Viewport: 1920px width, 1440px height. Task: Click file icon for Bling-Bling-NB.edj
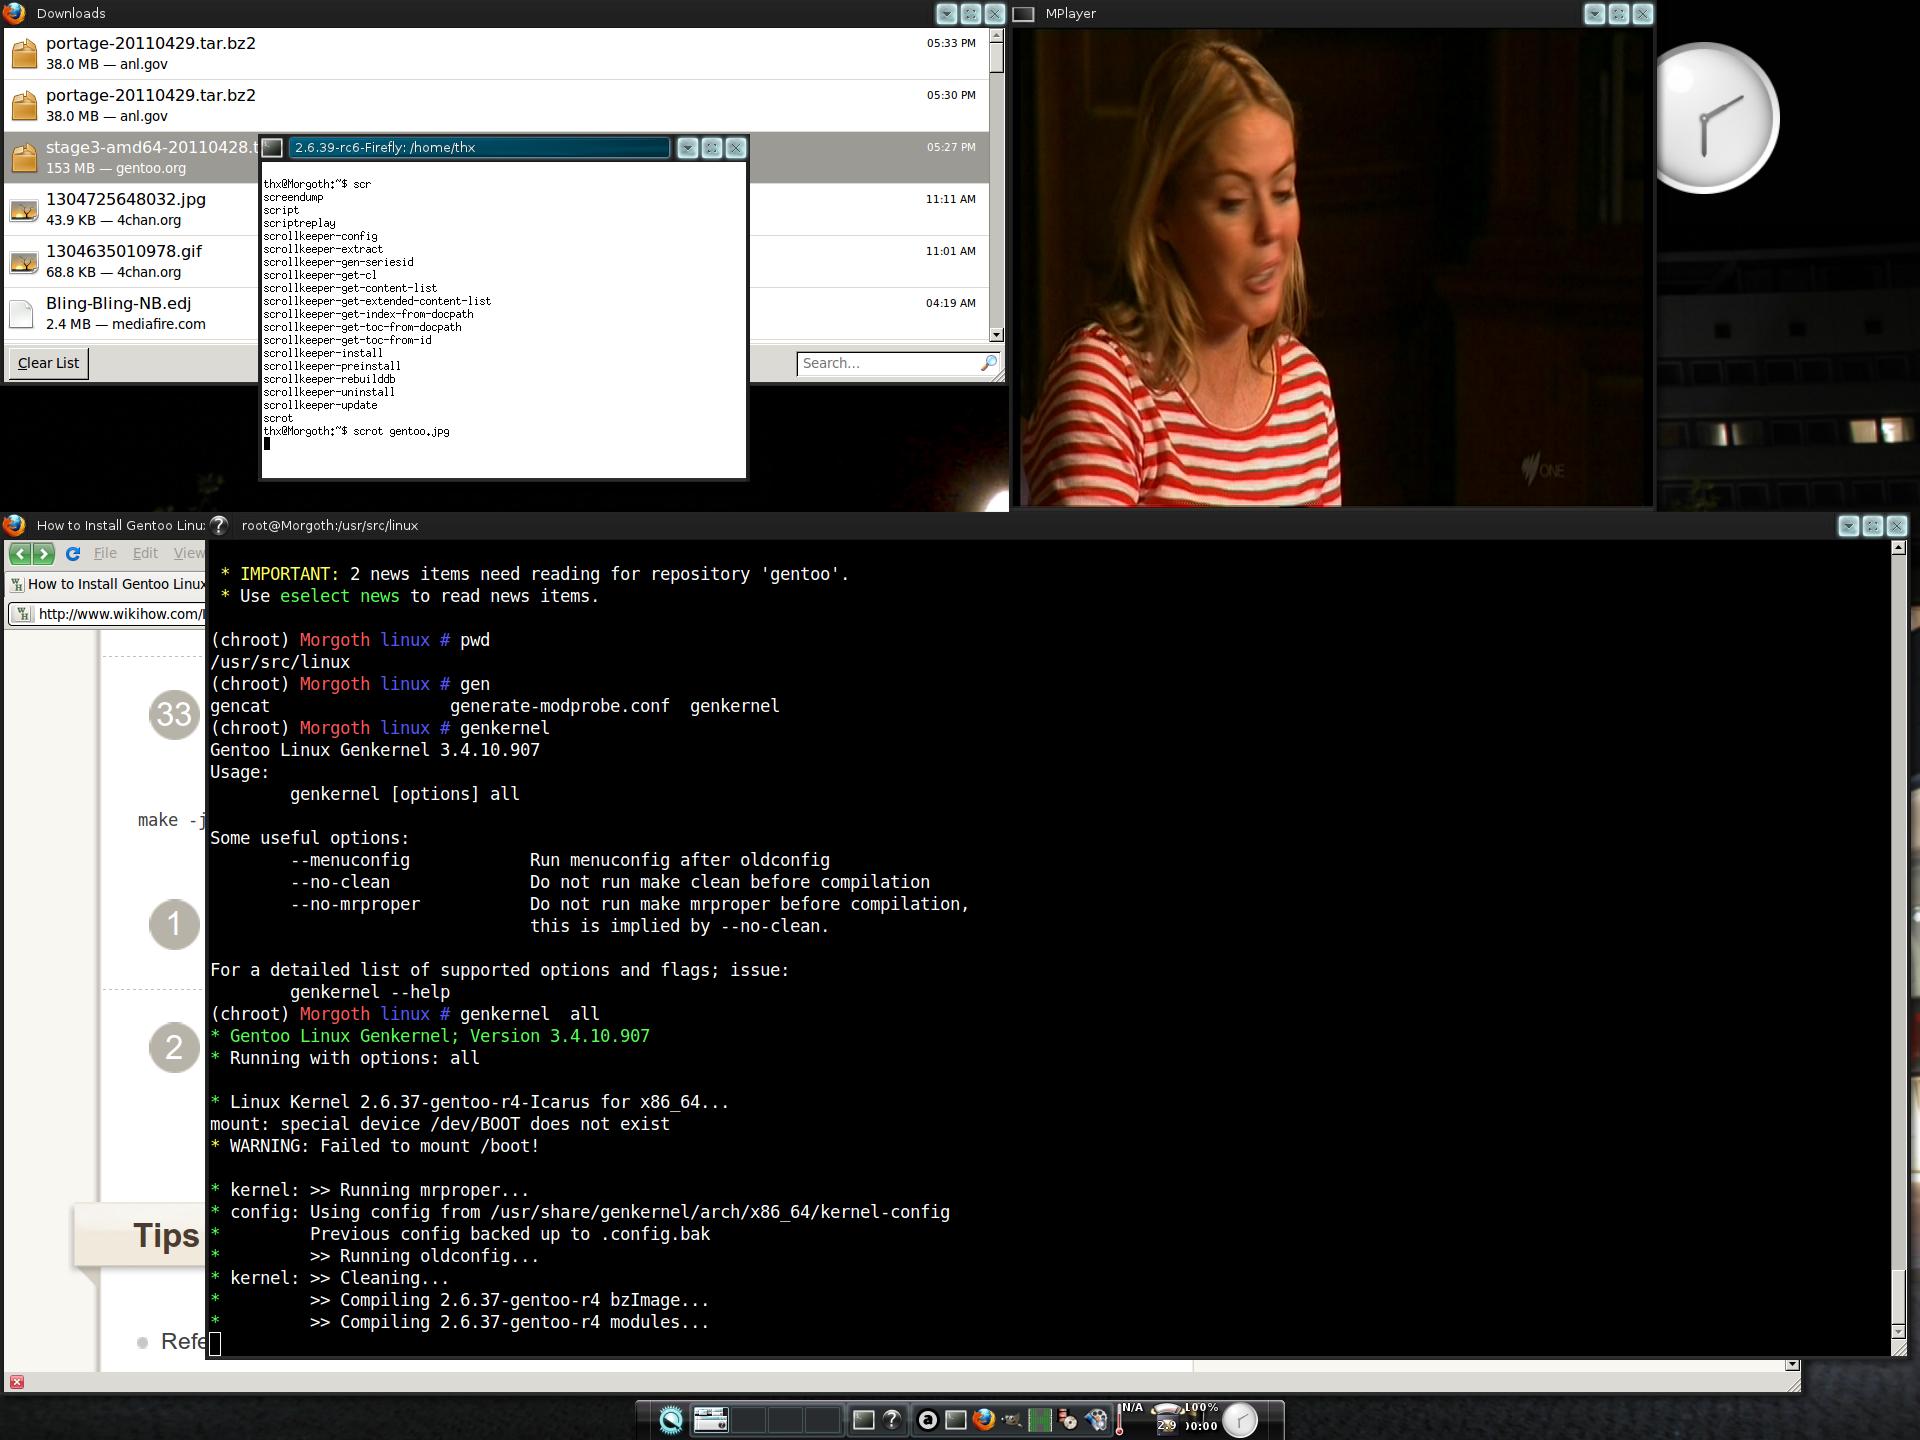22,314
